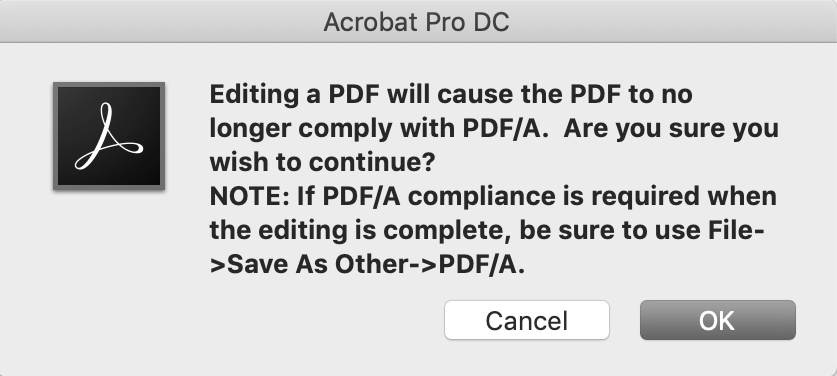Confirm editing by clicking OK
837x376 pixels.
(x=717, y=320)
